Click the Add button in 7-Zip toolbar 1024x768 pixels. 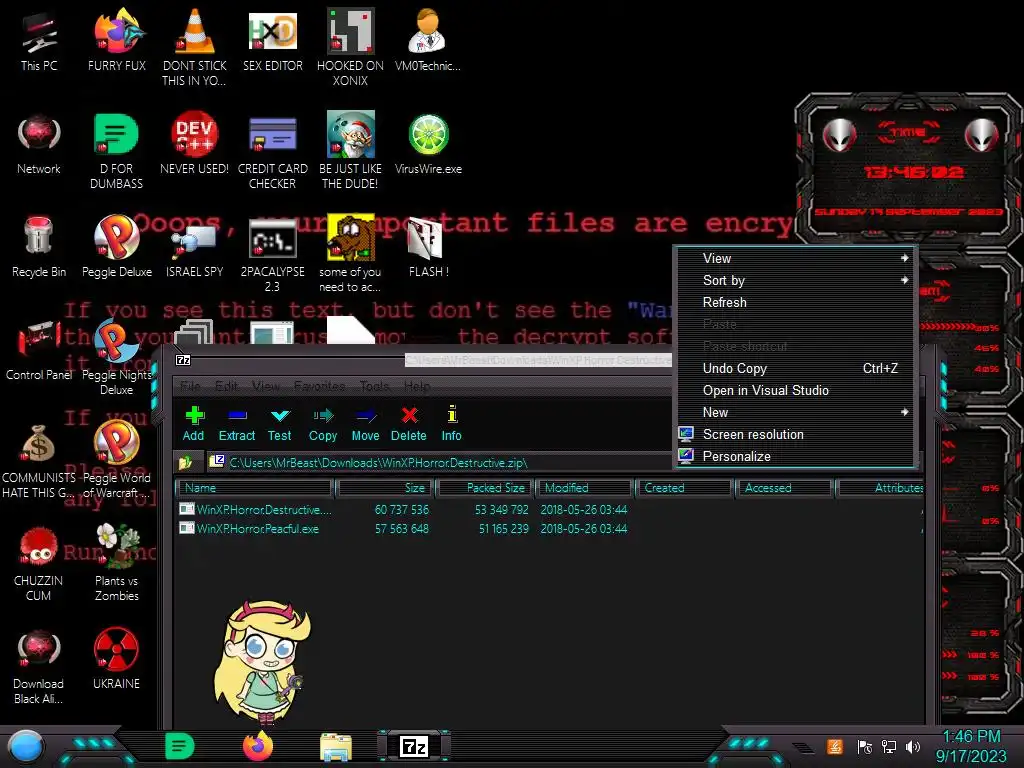[x=193, y=423]
